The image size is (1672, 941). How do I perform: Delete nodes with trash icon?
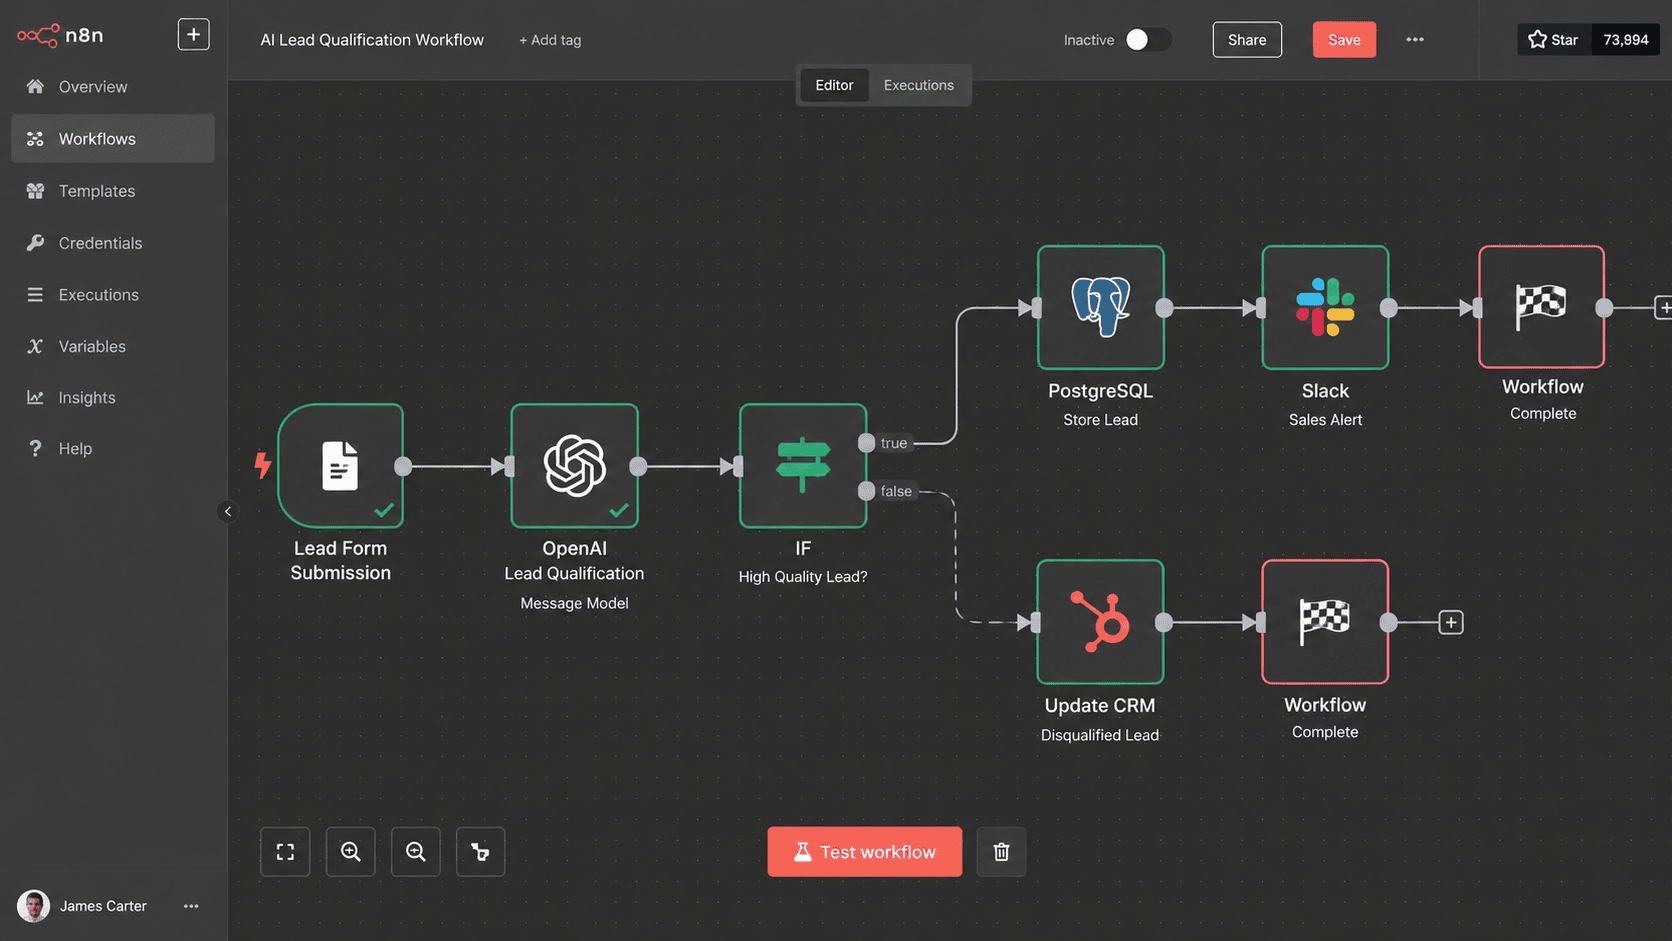(1001, 851)
